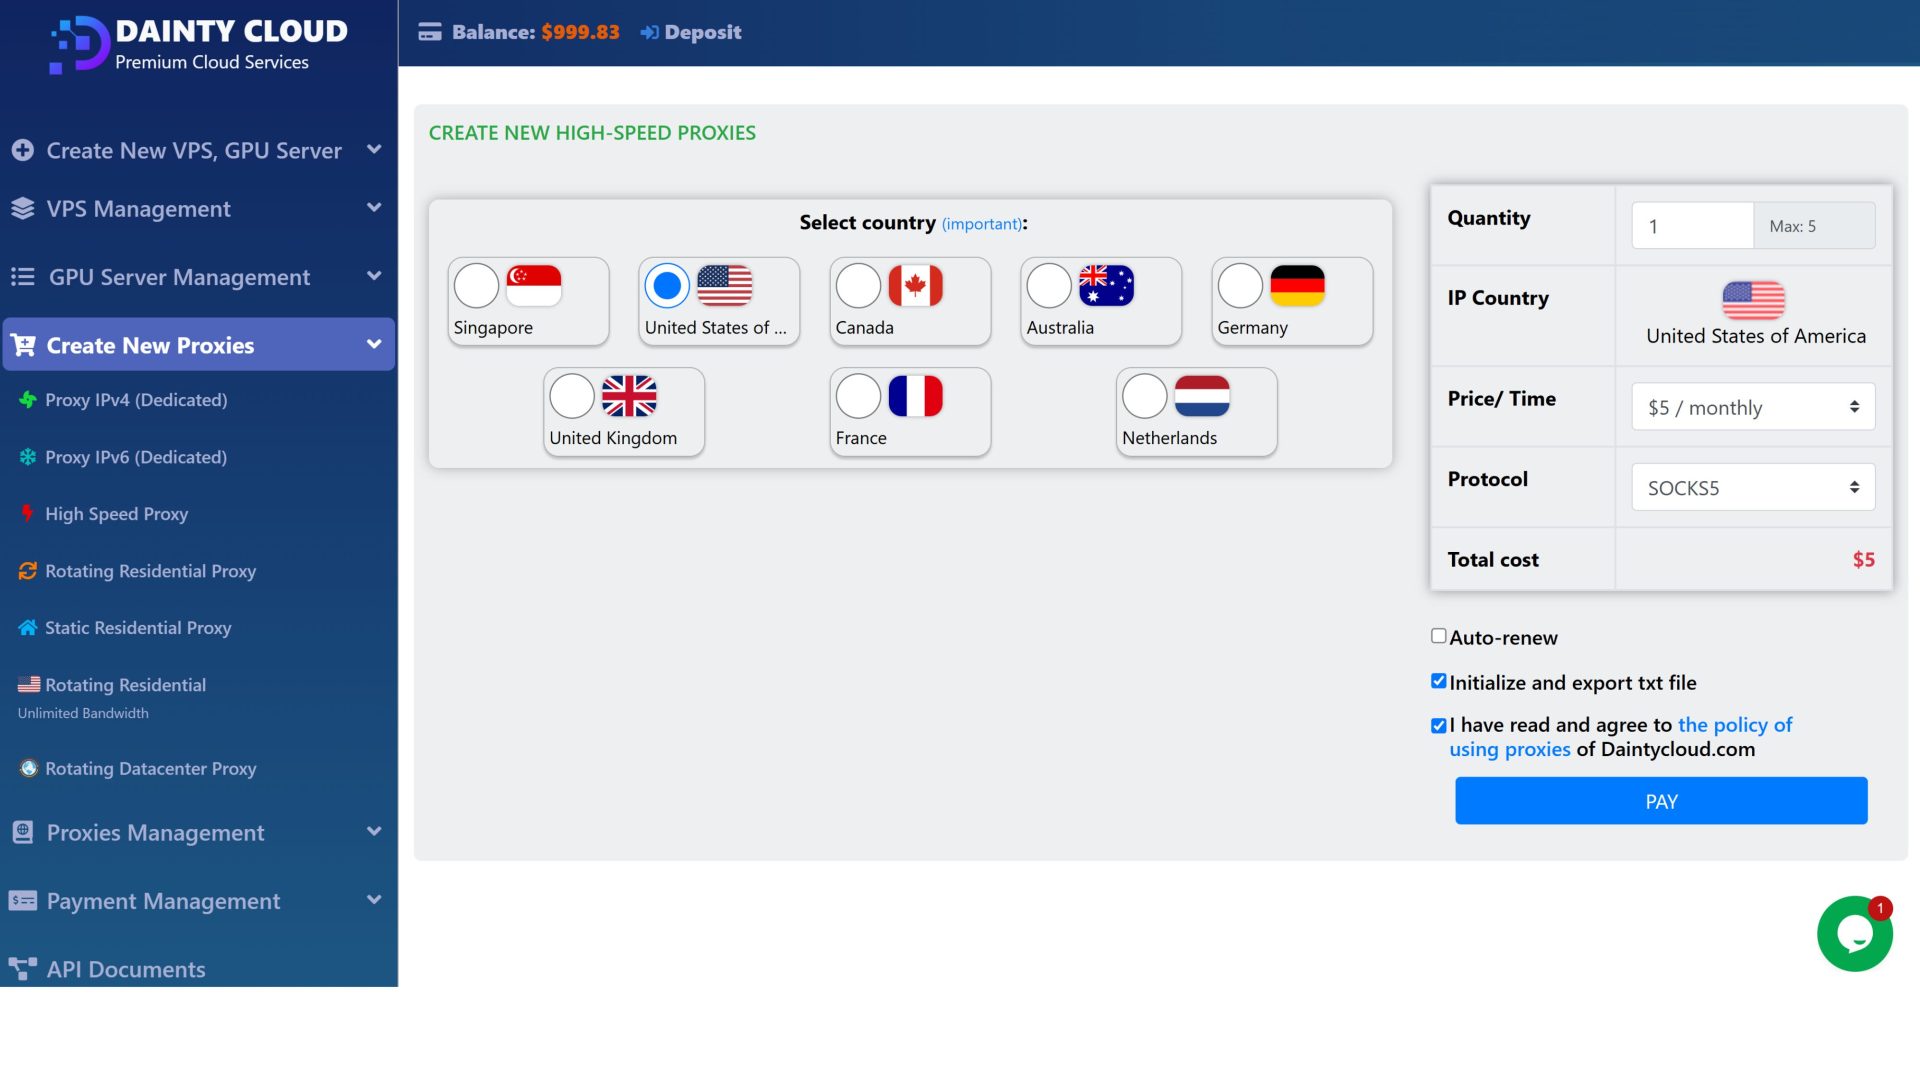This screenshot has width=1920, height=1080.
Task: Click the green icon beside Proxy IPv4
Action: (x=28, y=399)
